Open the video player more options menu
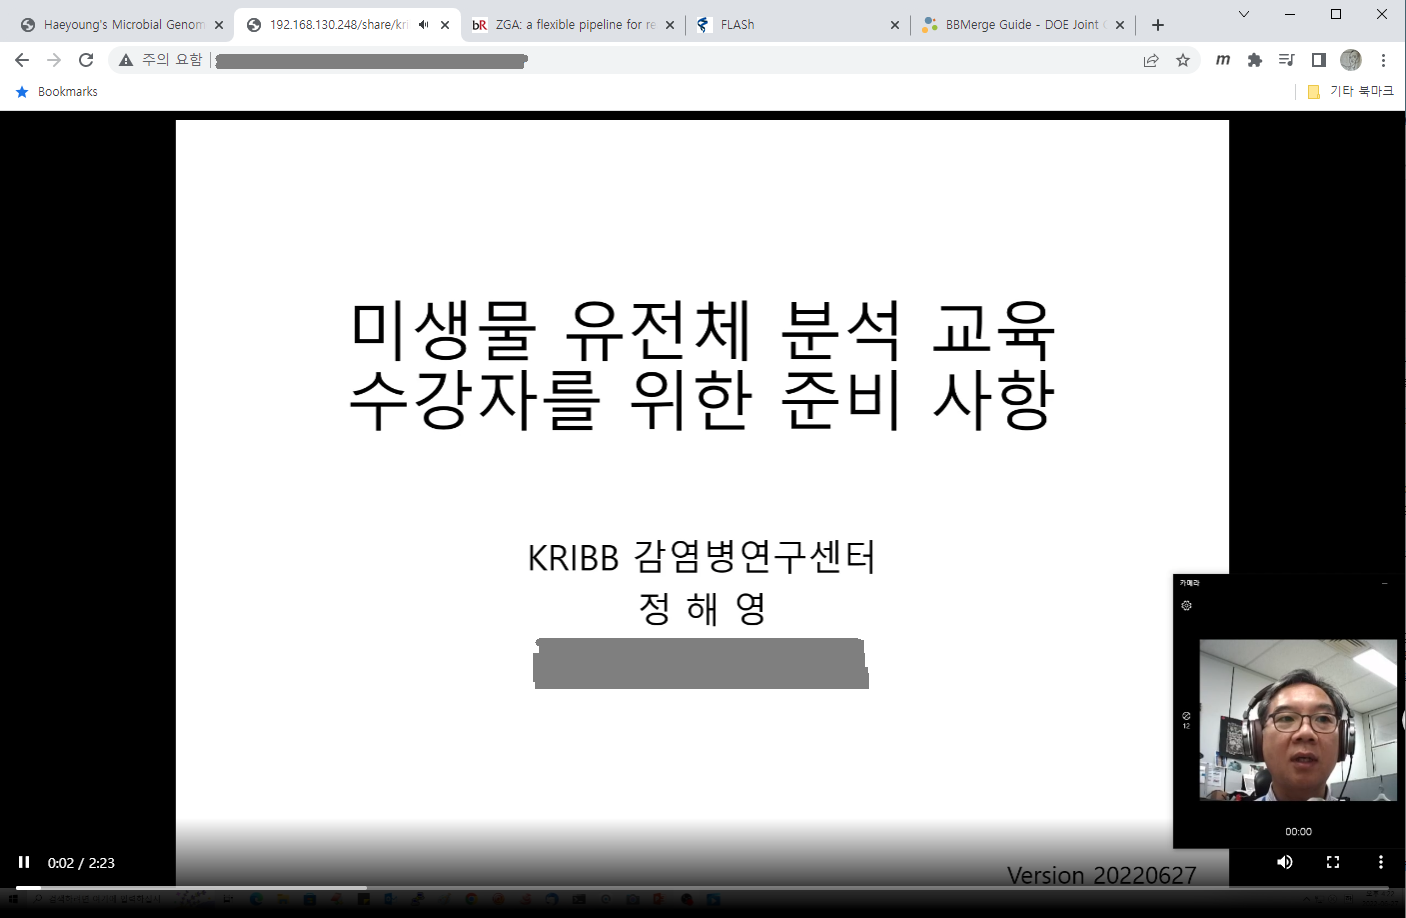The height and width of the screenshot is (918, 1406). pyautogui.click(x=1381, y=862)
